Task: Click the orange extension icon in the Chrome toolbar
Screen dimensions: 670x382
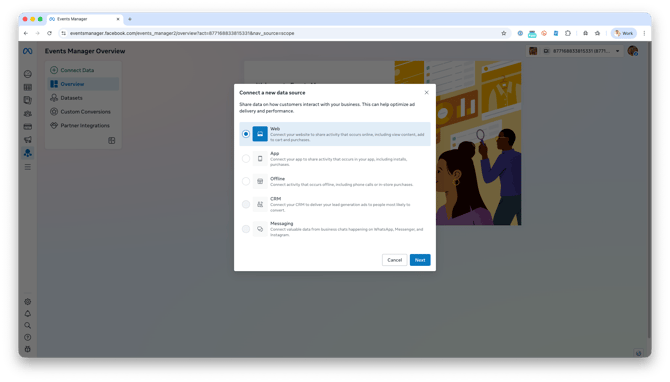Action: tap(544, 33)
